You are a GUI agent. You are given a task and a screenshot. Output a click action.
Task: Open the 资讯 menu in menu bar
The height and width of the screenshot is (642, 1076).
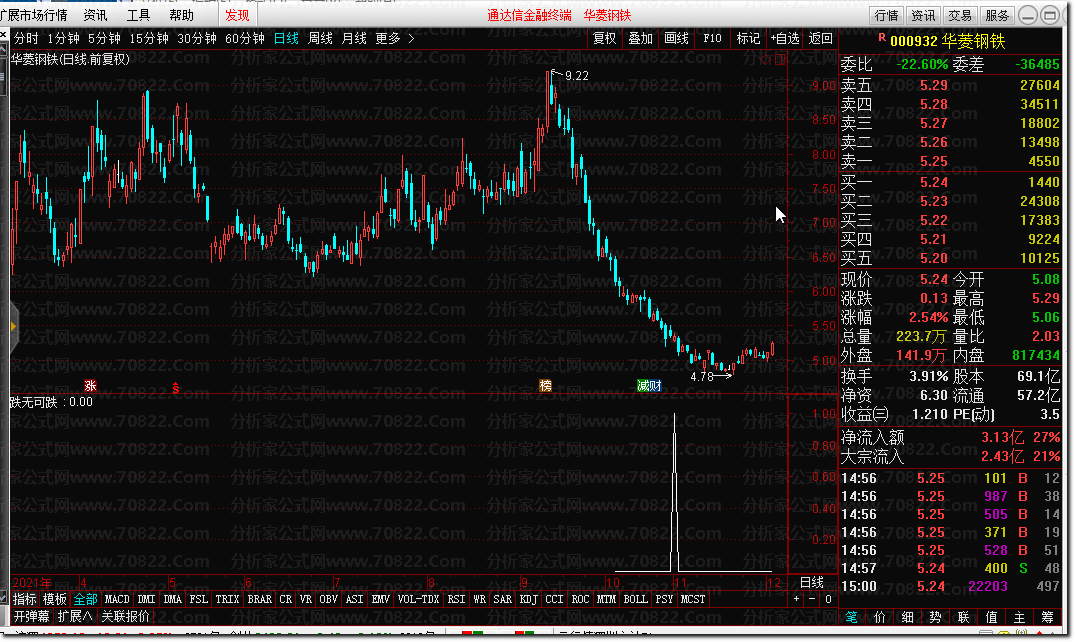95,15
